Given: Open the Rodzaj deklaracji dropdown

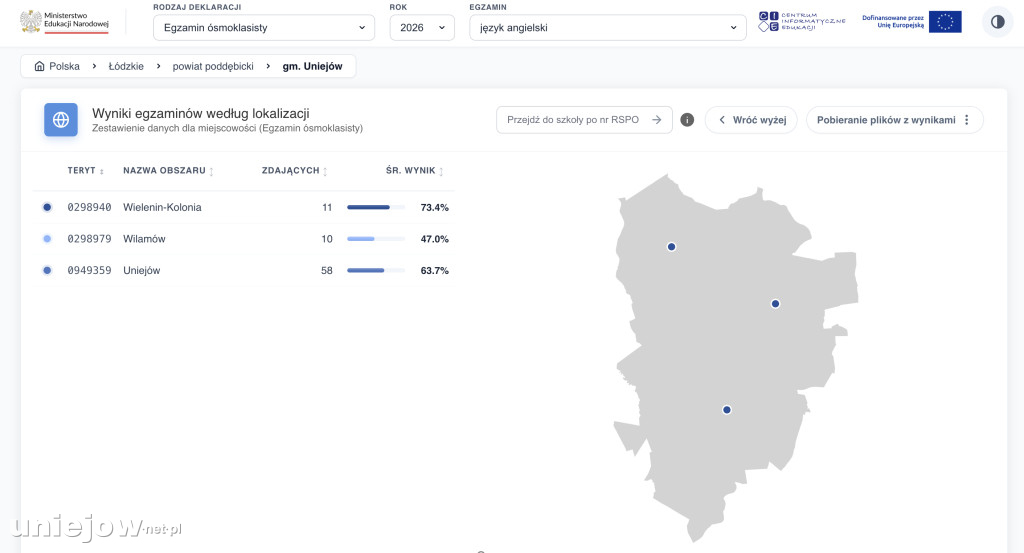Looking at the screenshot, I should click(x=264, y=27).
